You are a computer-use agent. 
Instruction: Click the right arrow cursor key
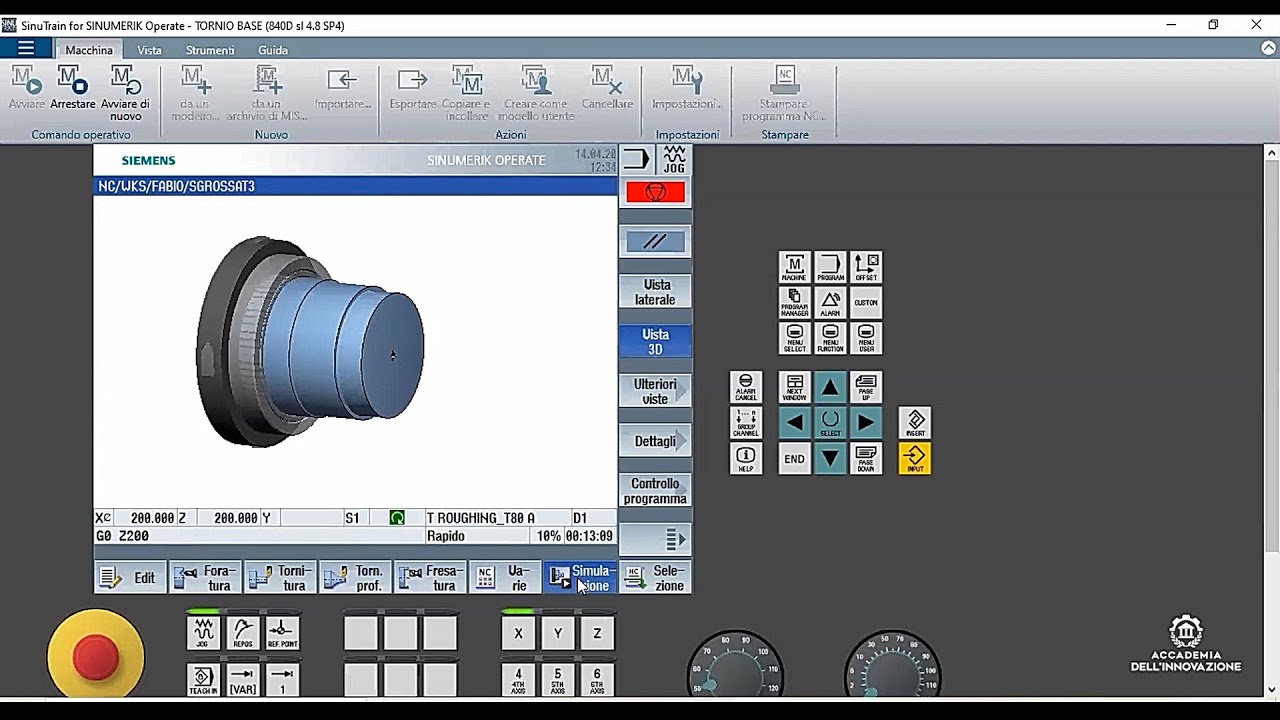[x=866, y=422]
